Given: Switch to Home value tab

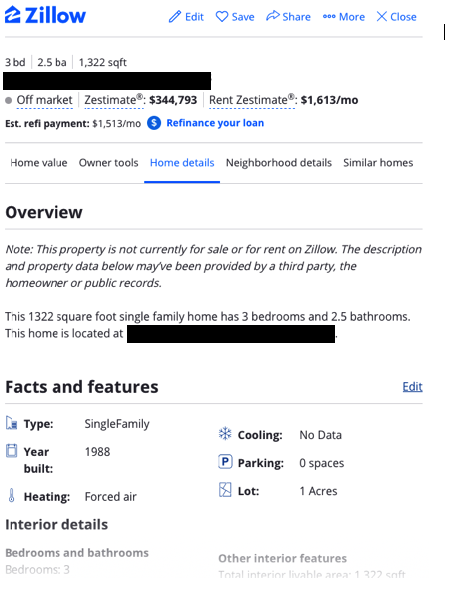Looking at the screenshot, I should (x=39, y=163).
